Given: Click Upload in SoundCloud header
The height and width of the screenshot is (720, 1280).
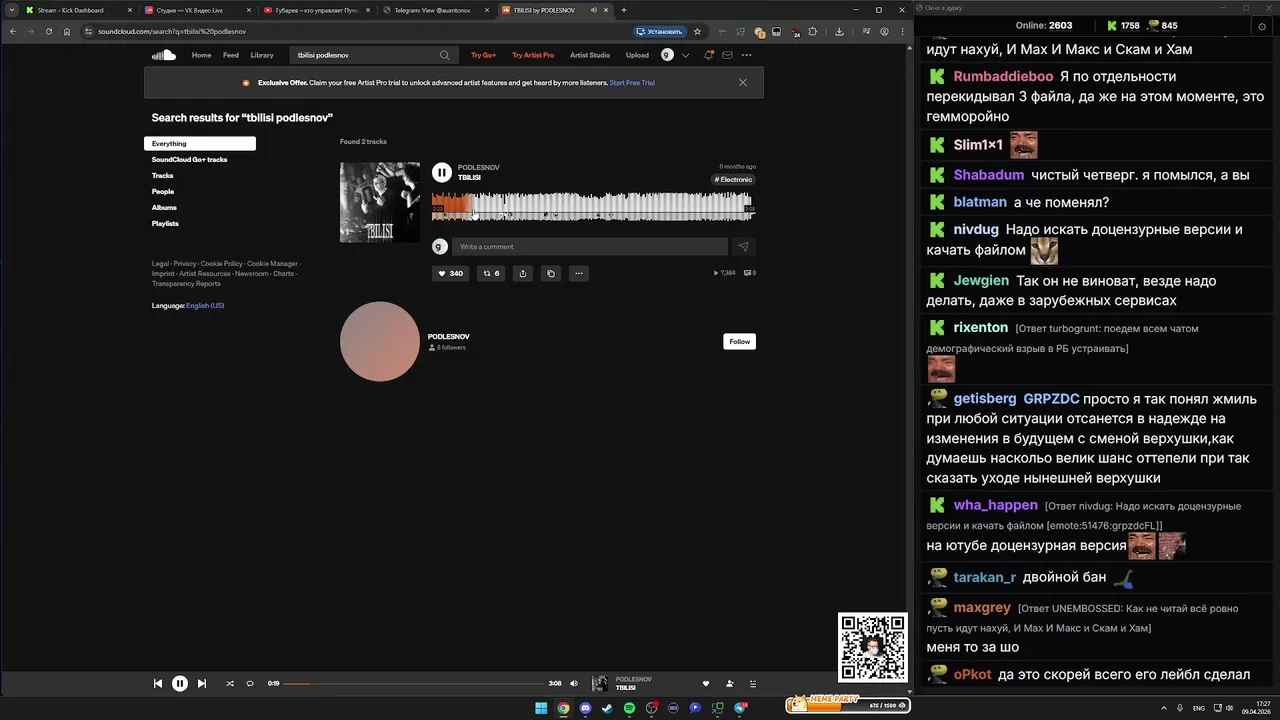Looking at the screenshot, I should click(x=637, y=55).
